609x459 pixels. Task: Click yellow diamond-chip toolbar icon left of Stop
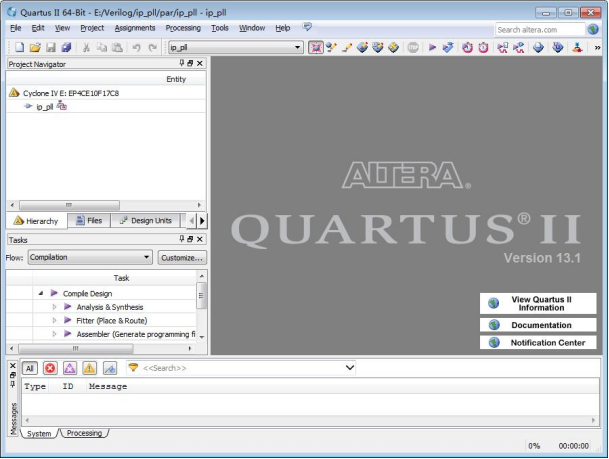[x=393, y=47]
